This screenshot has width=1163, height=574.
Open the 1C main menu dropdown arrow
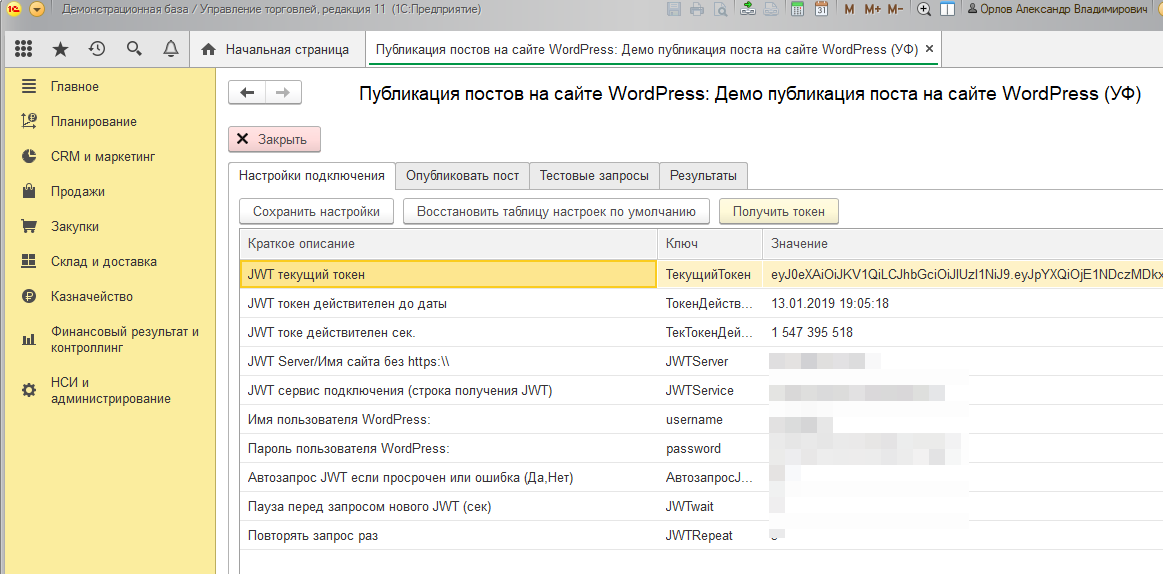pos(37,10)
